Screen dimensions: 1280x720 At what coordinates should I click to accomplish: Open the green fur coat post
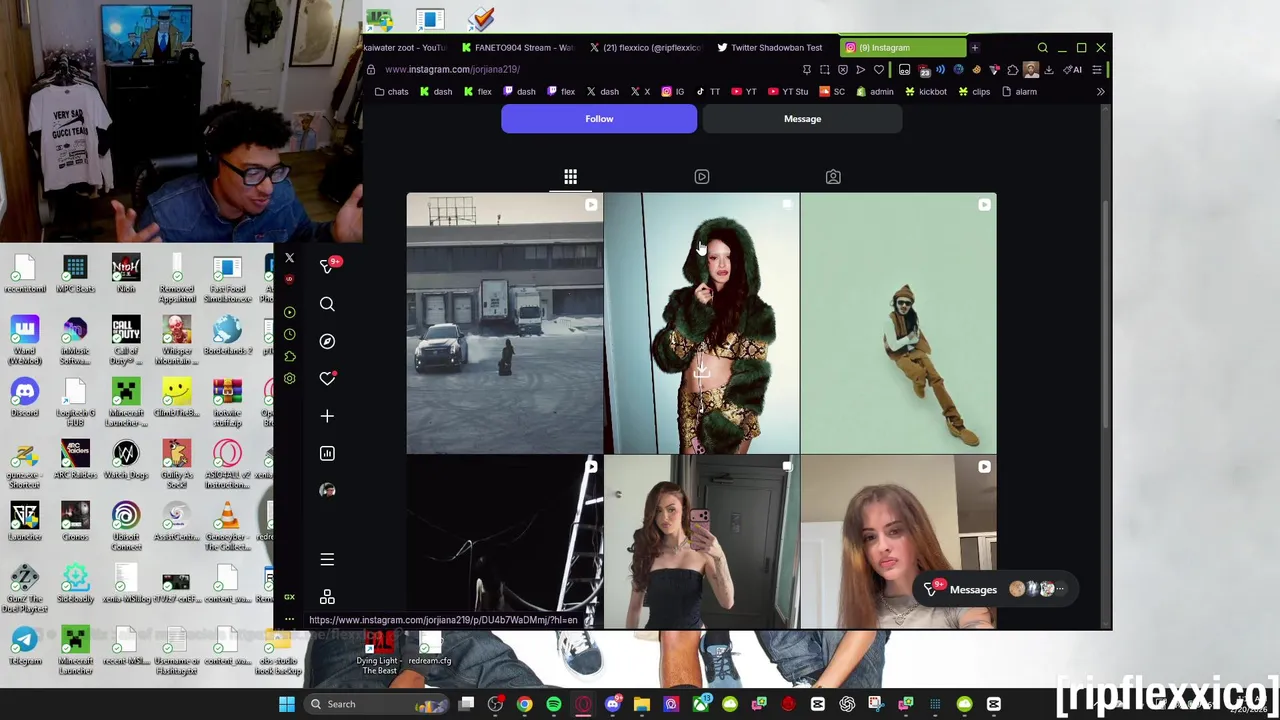click(701, 324)
